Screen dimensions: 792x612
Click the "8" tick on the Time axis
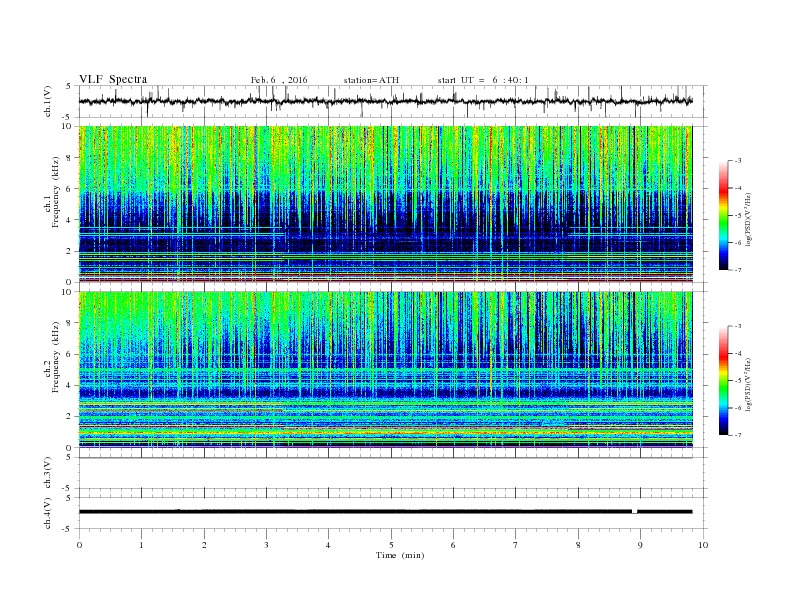click(578, 545)
